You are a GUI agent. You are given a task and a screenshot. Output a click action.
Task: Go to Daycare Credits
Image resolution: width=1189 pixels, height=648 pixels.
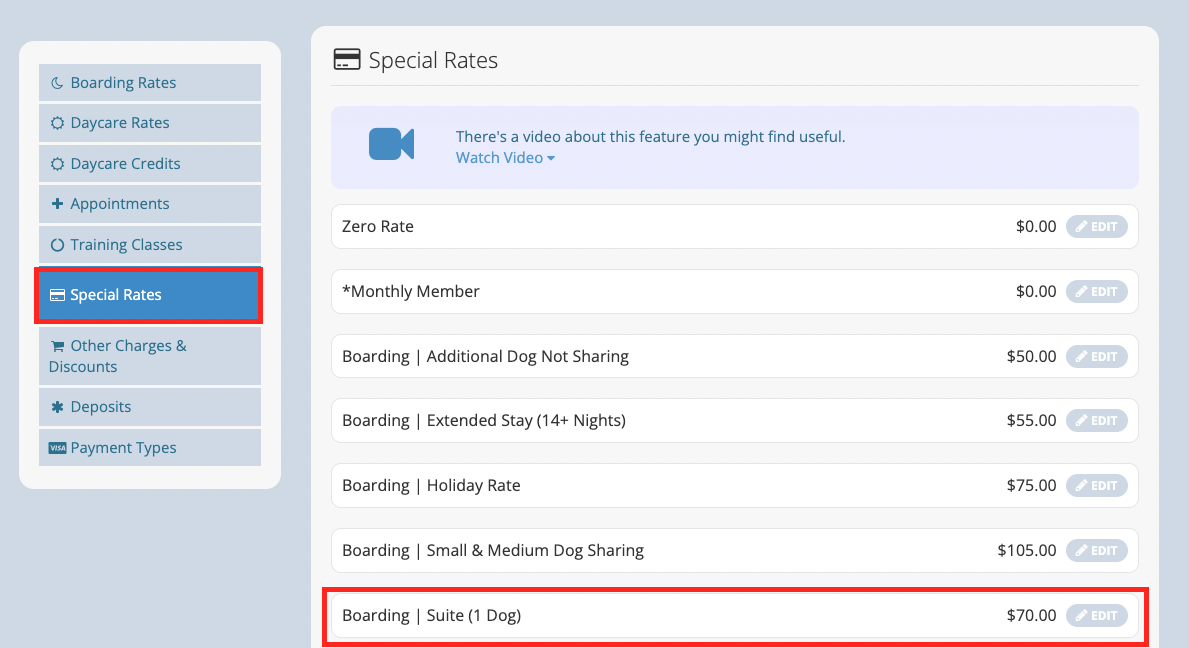pos(149,164)
